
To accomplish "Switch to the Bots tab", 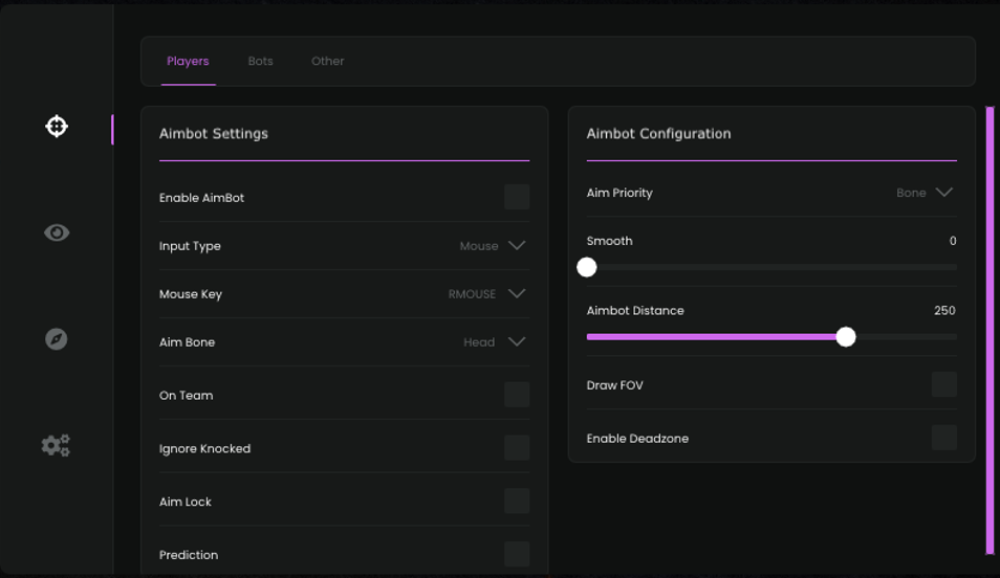I will pos(260,61).
